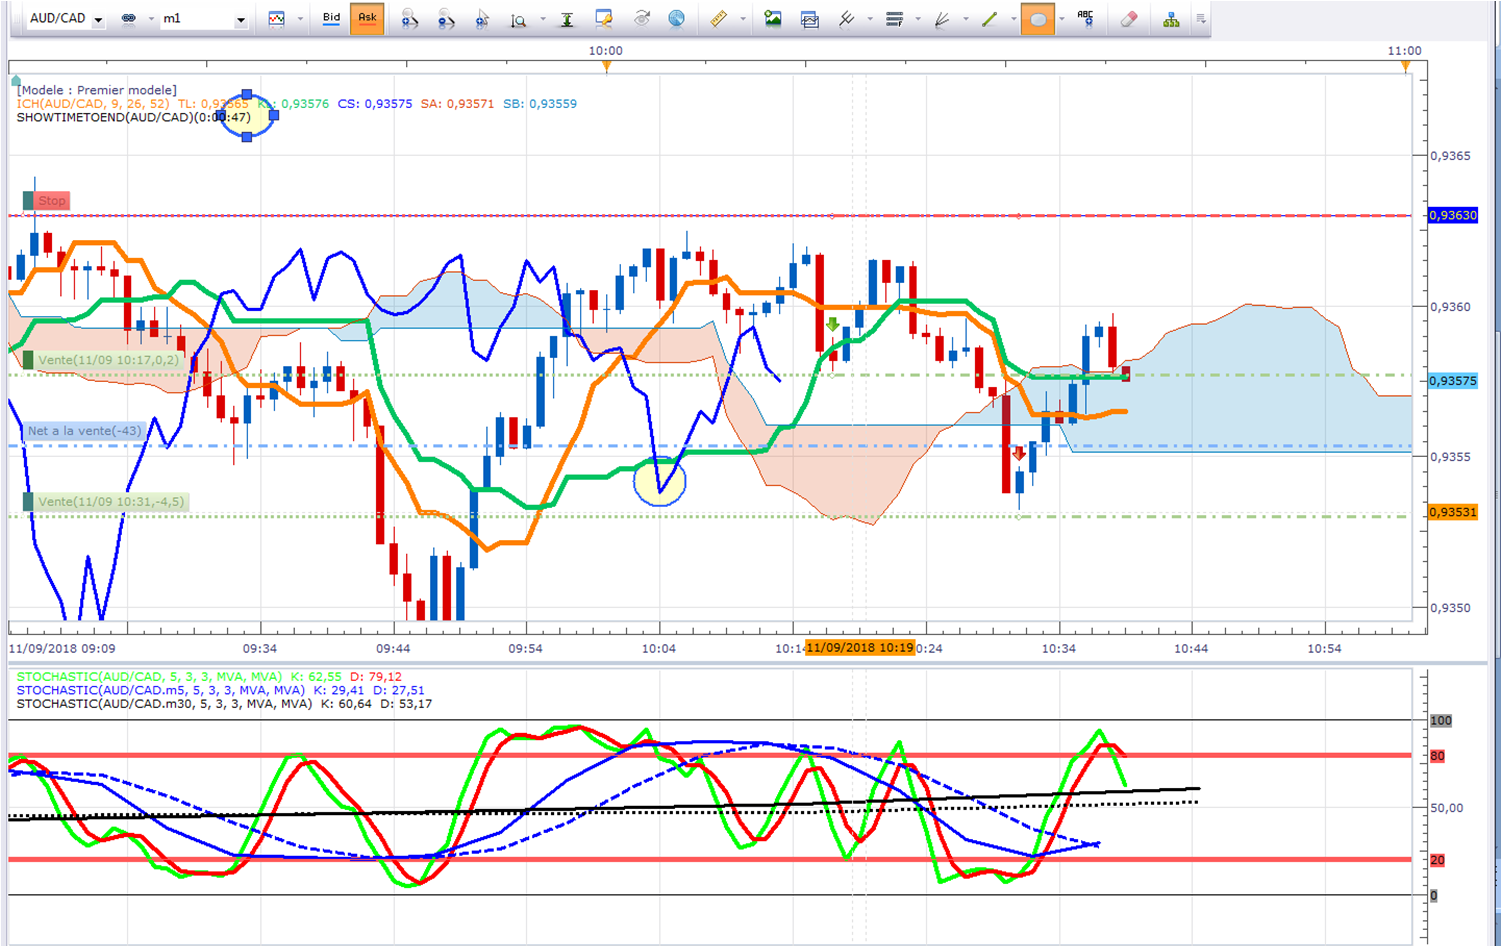Expand the ruler tool dropdown arrow
The height and width of the screenshot is (947, 1502).
coord(743,20)
